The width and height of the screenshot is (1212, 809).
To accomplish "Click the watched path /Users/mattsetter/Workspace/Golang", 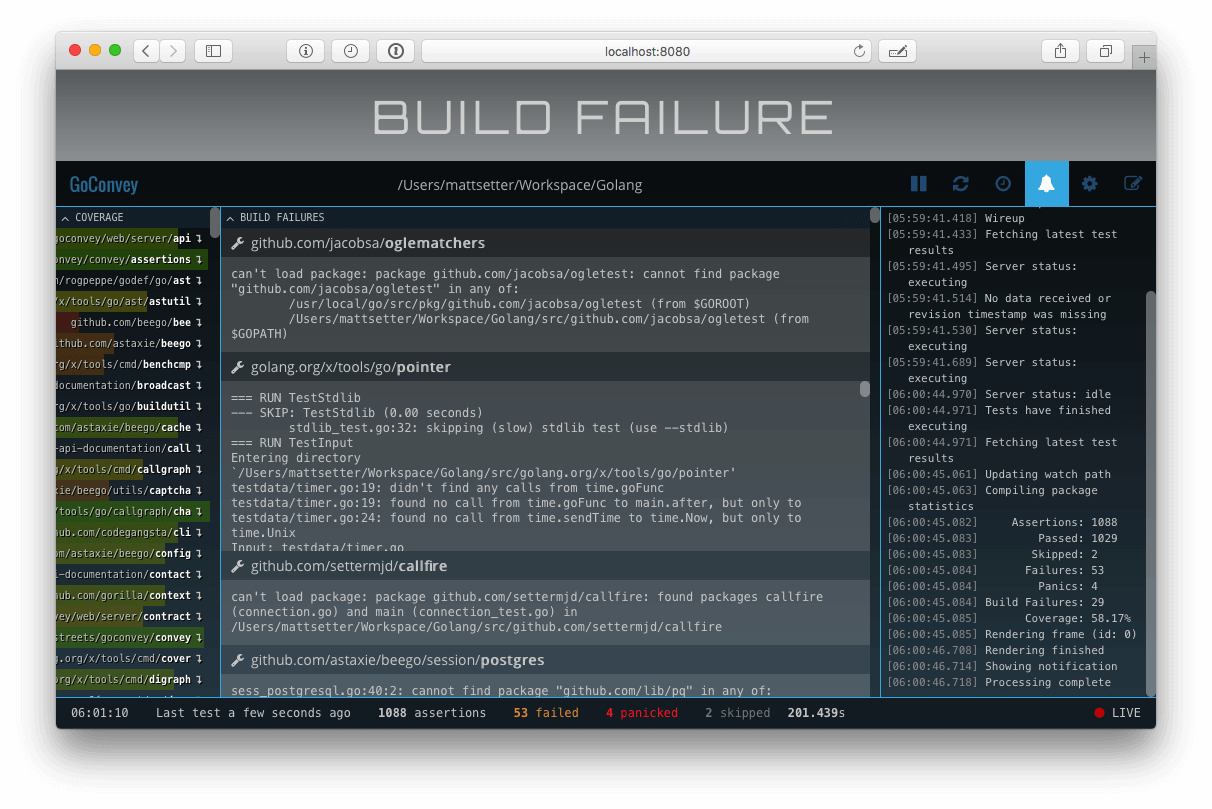I will click(x=520, y=185).
